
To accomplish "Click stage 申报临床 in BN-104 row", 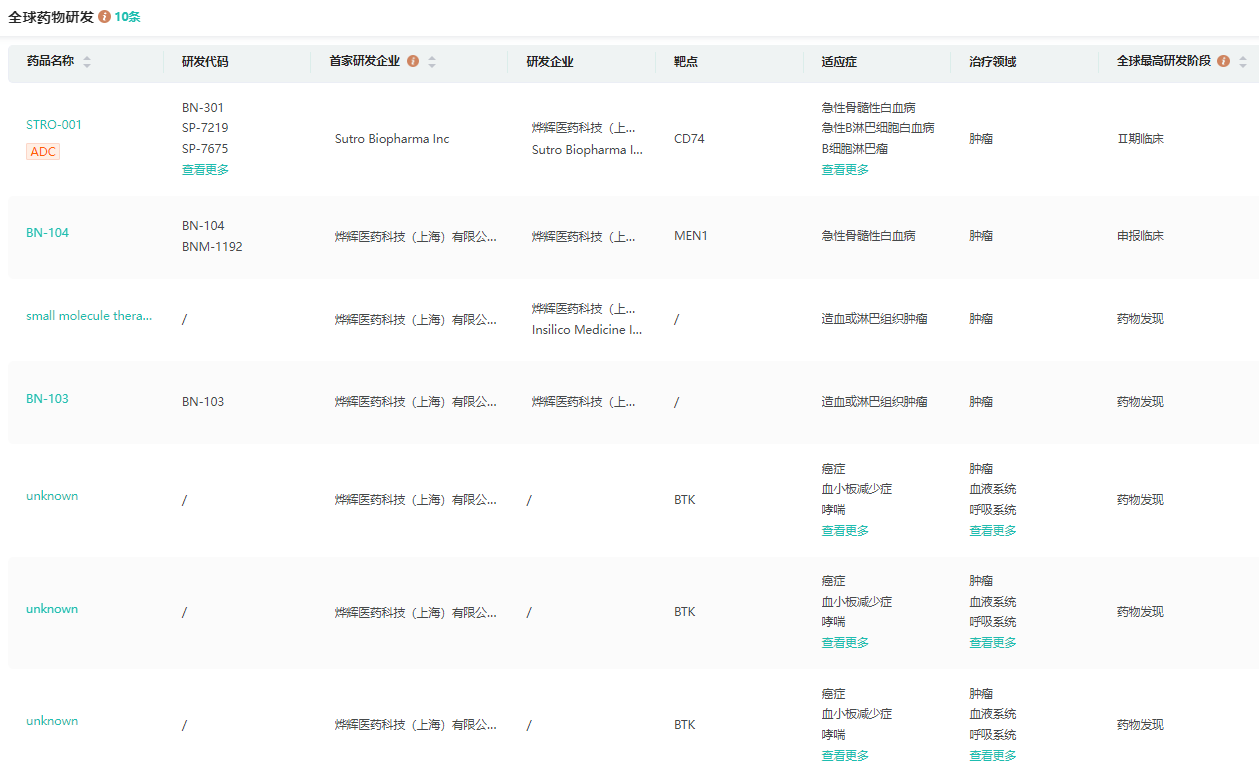I will 1140,237.
